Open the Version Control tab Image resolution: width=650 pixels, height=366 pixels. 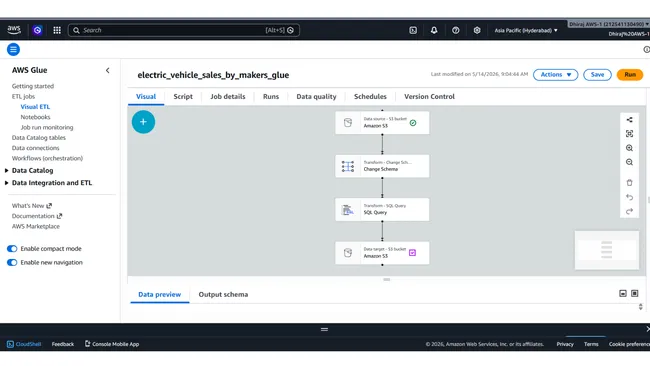[x=429, y=97]
